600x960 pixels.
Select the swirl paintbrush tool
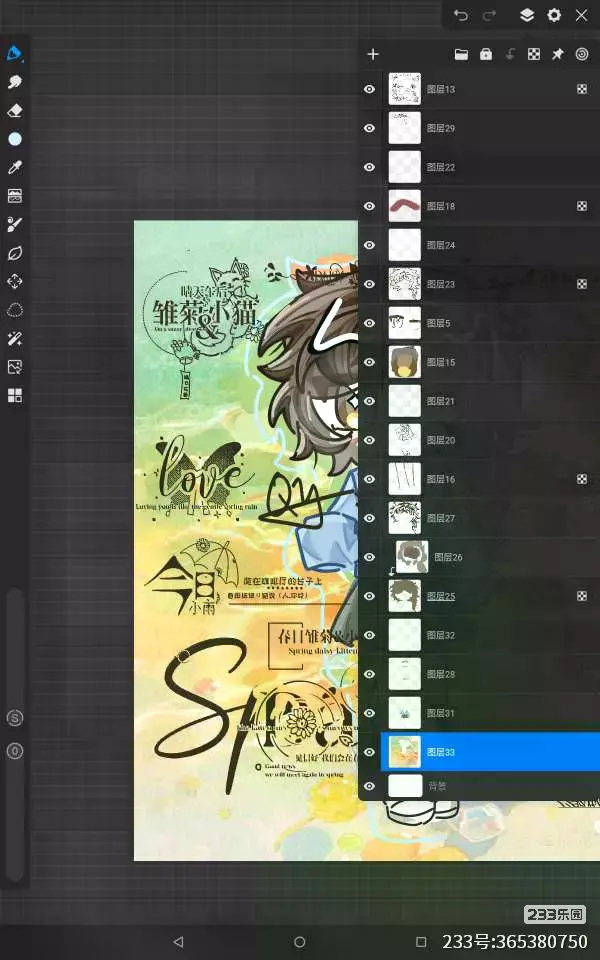coord(15,224)
